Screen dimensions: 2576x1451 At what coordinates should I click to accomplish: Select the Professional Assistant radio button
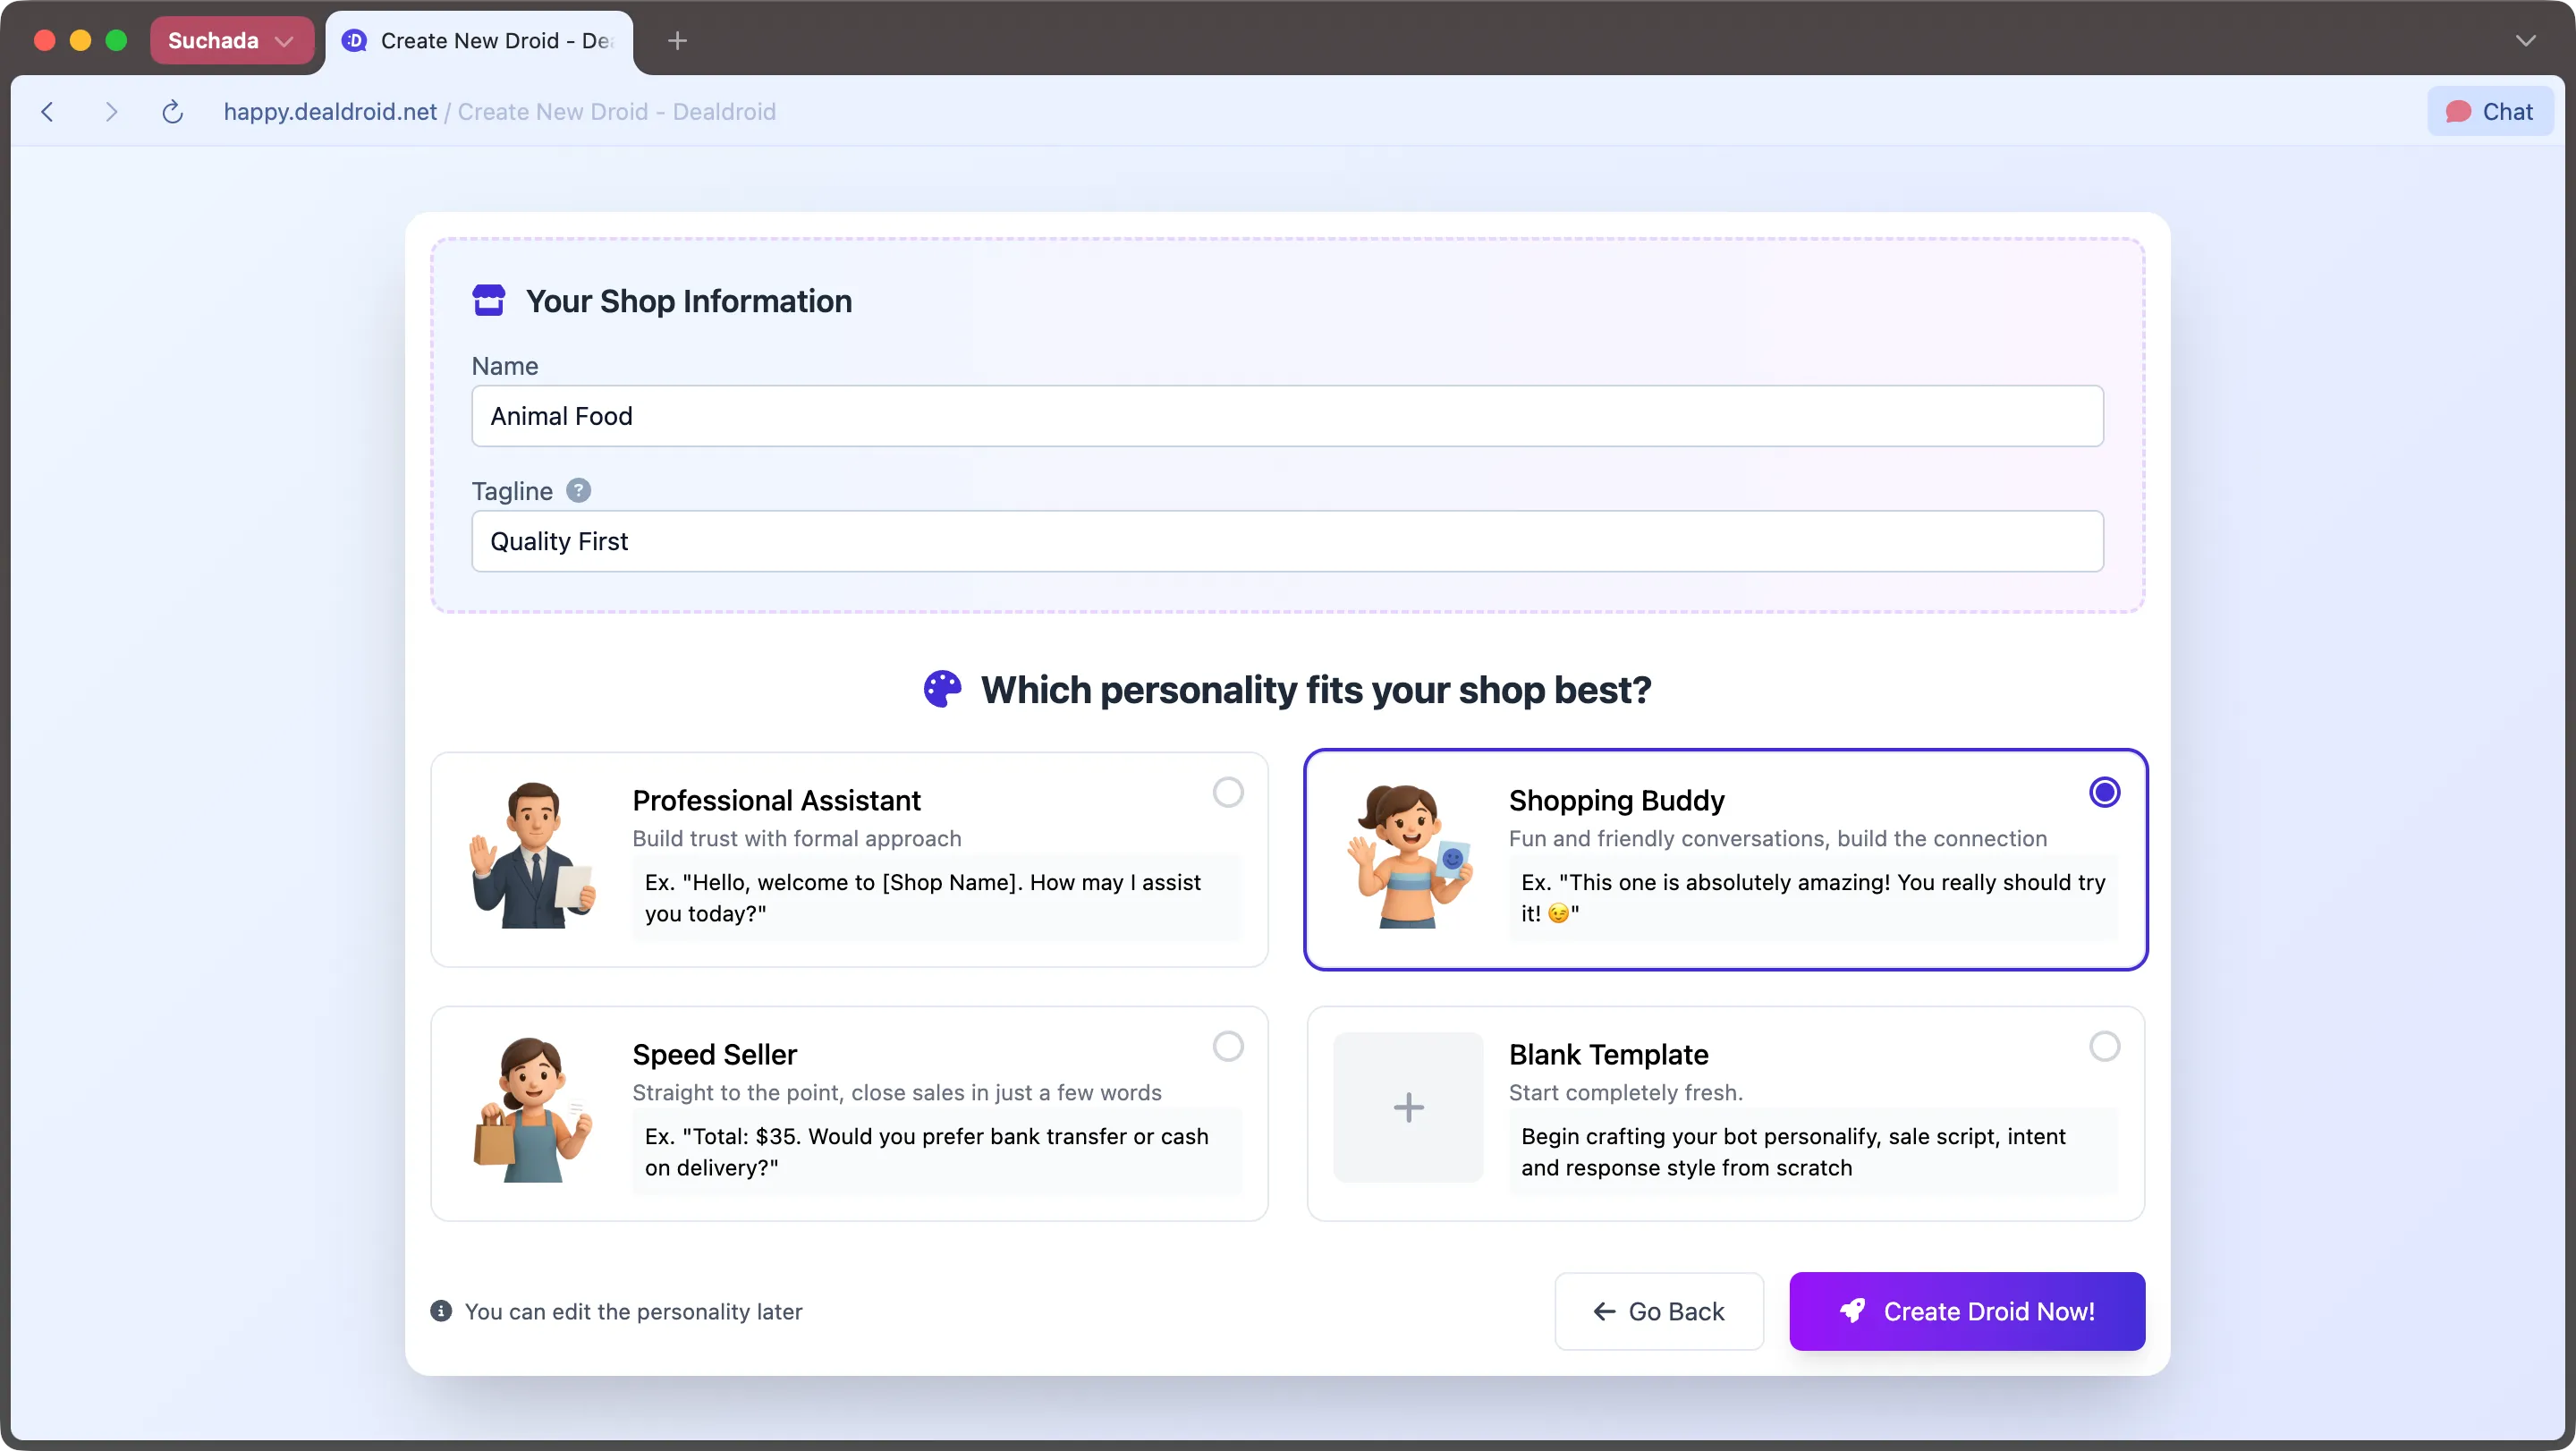click(1228, 792)
